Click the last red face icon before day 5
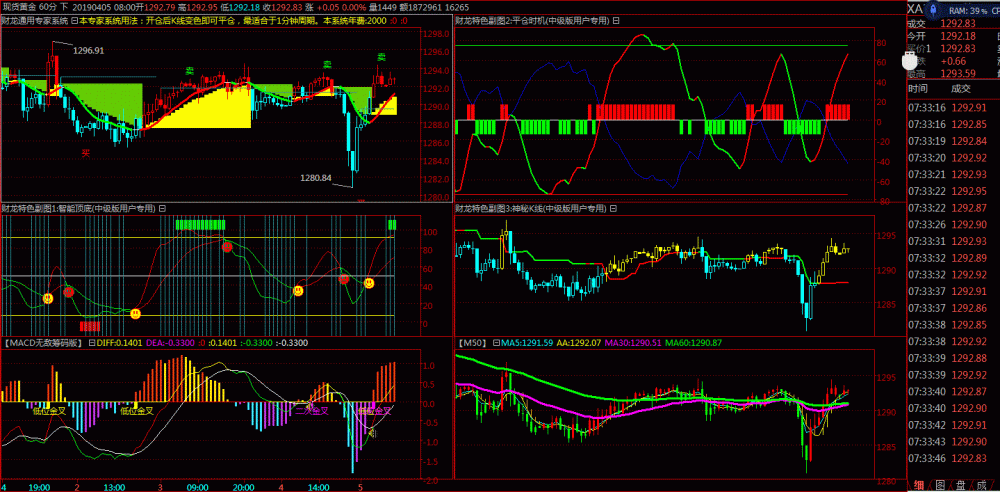 [x=344, y=279]
